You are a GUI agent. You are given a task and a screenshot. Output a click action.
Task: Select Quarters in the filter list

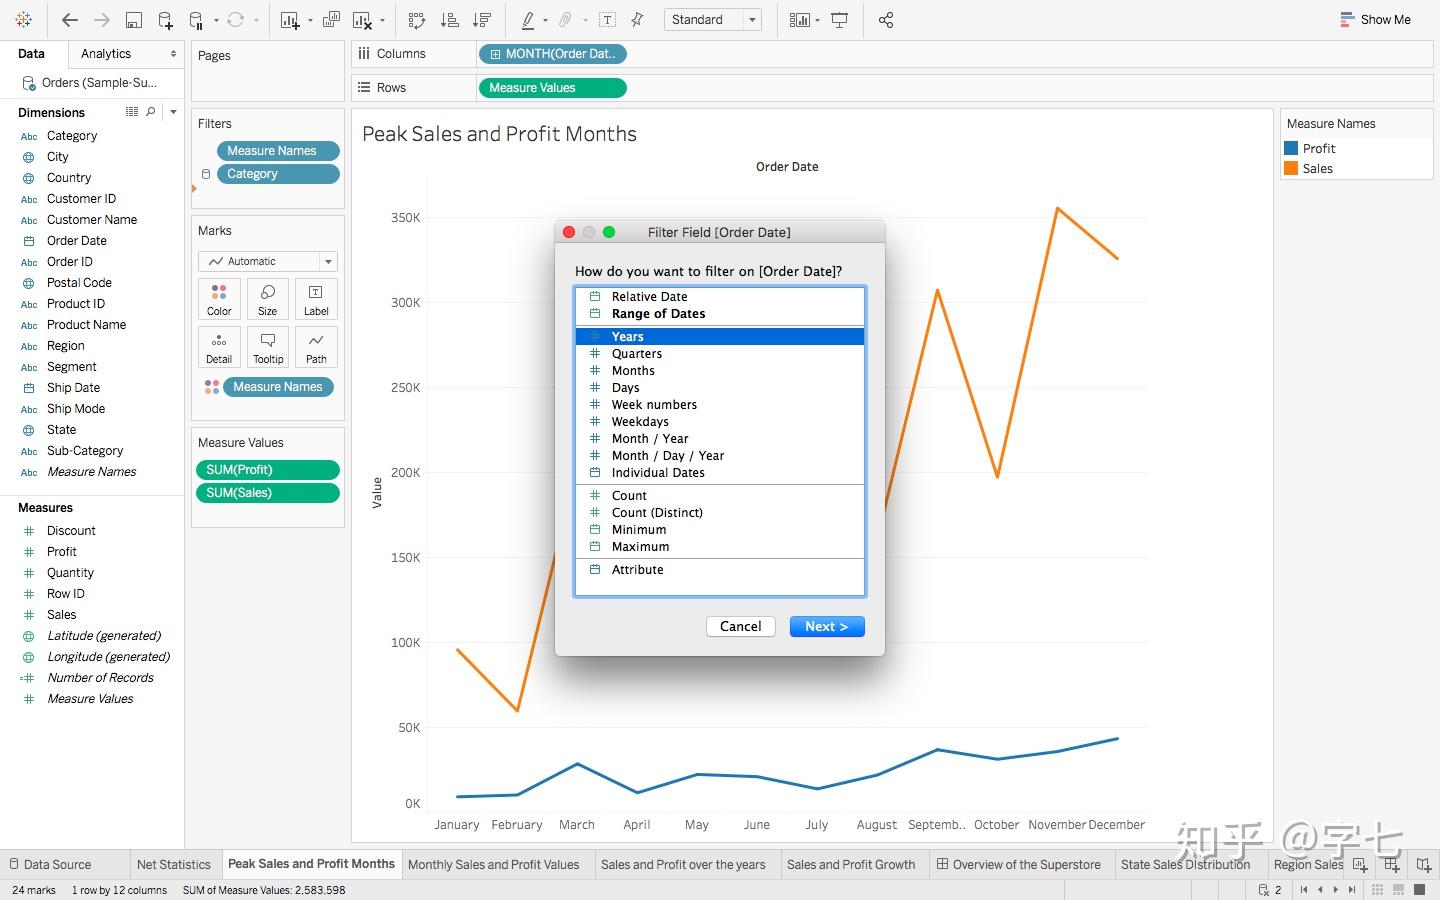click(x=719, y=354)
